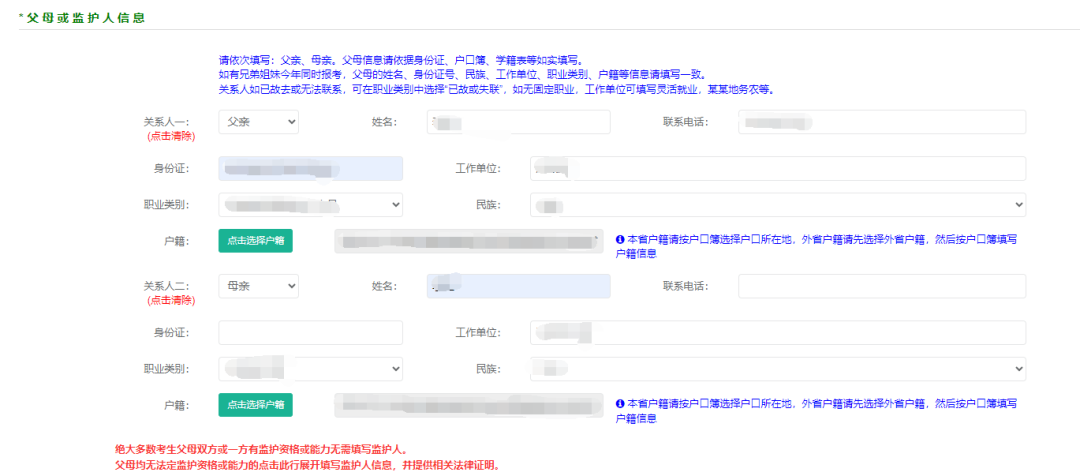Click info icon beside 关系人二 户籍 hint
The image size is (1080, 476).
(619, 404)
